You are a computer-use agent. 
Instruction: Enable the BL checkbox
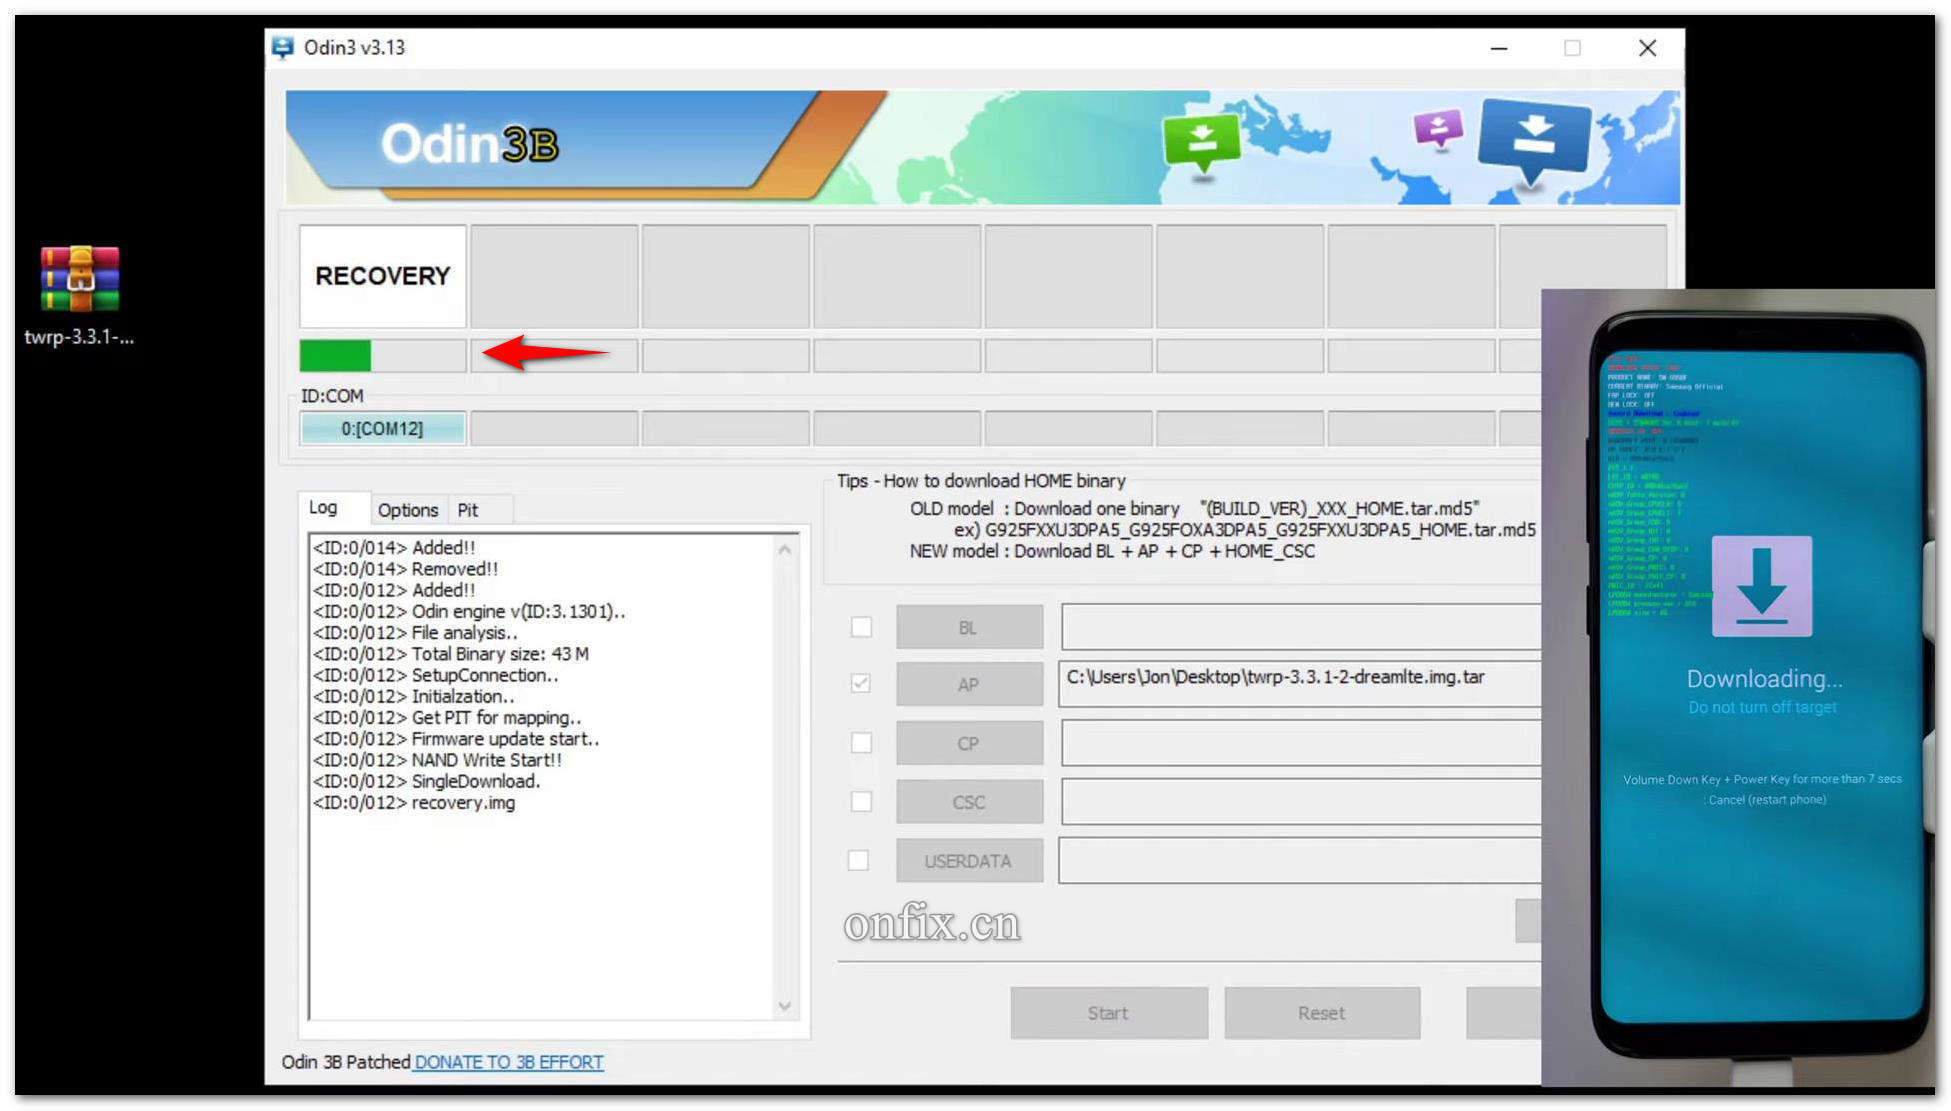click(861, 627)
